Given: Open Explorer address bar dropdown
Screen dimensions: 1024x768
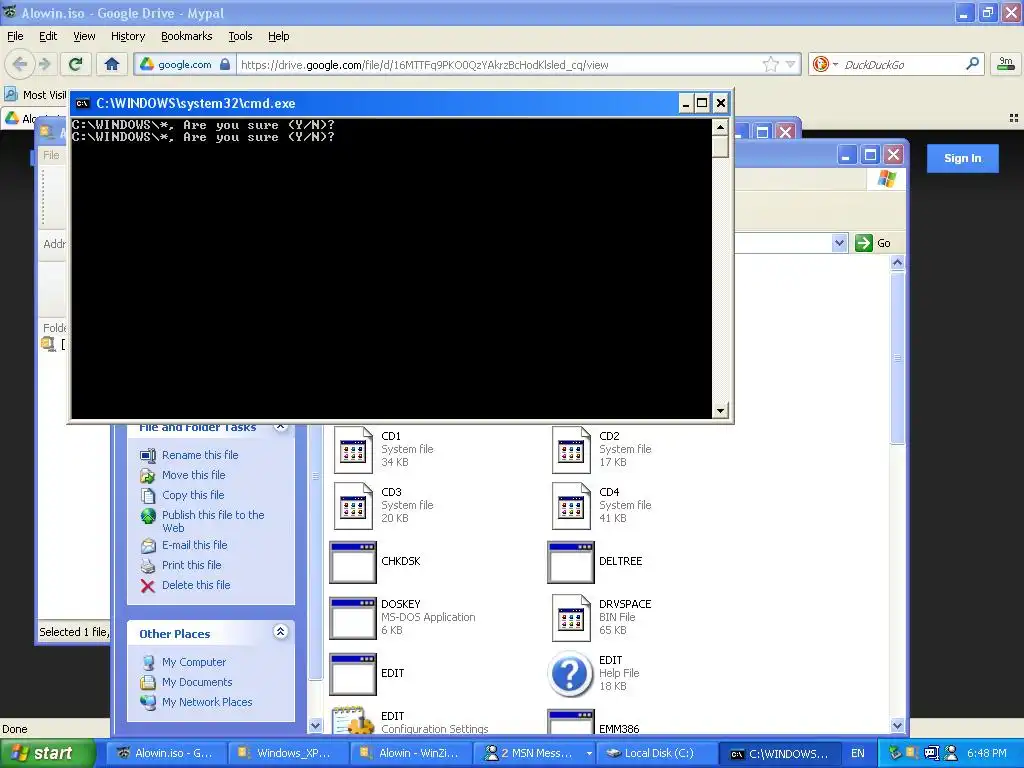Looking at the screenshot, I should point(839,243).
